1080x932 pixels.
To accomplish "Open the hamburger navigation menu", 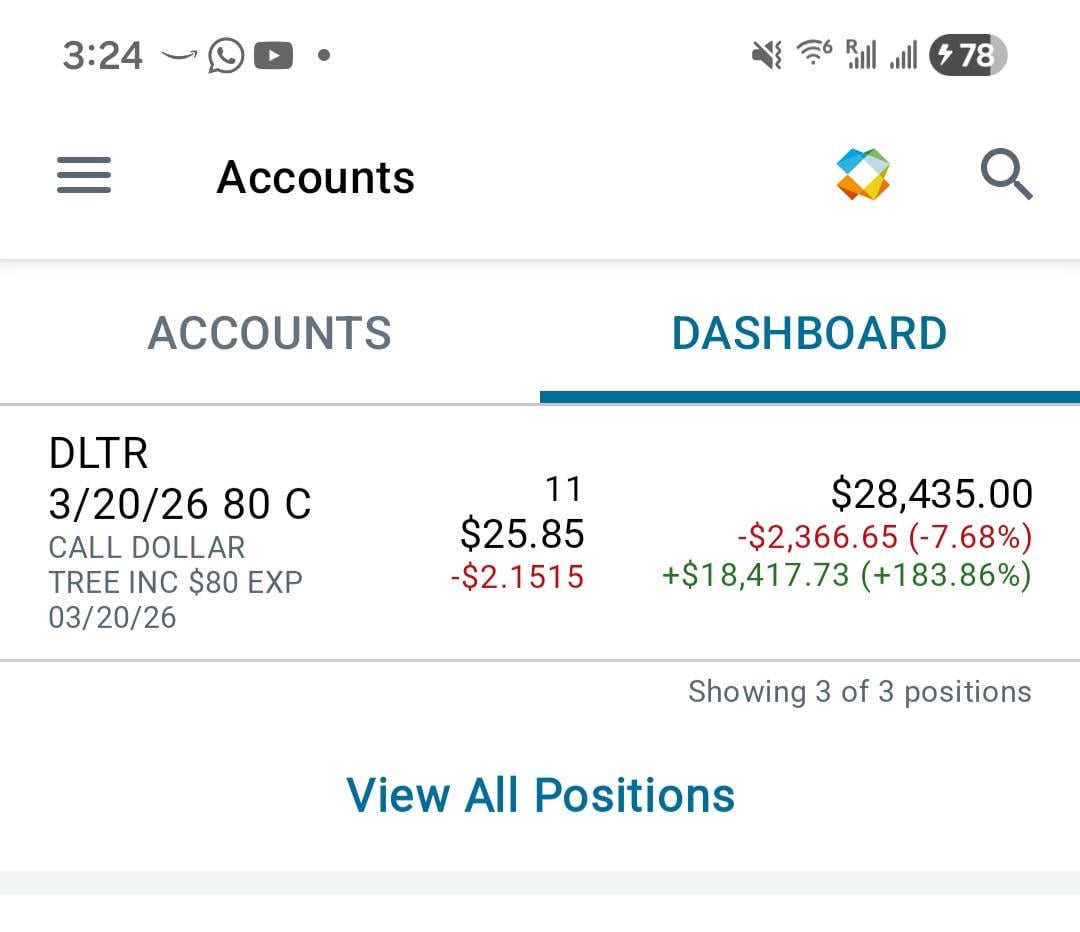I will pos(84,176).
